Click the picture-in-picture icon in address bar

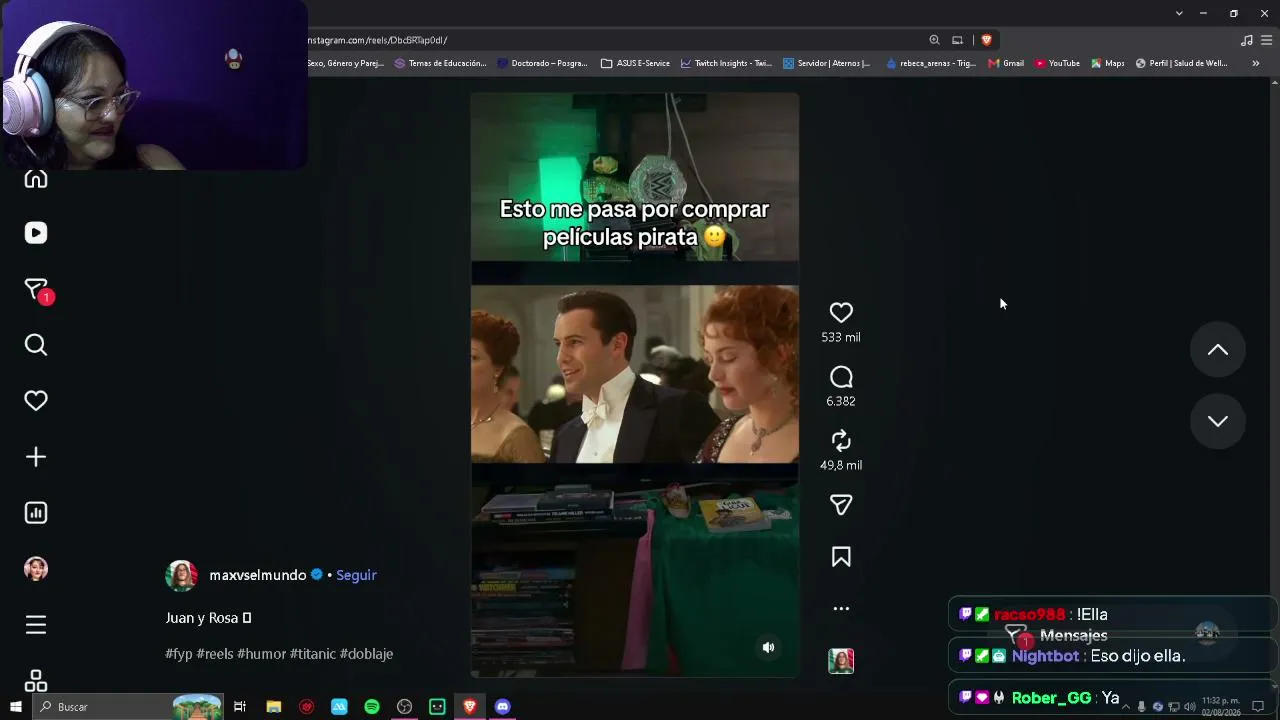[x=957, y=40]
